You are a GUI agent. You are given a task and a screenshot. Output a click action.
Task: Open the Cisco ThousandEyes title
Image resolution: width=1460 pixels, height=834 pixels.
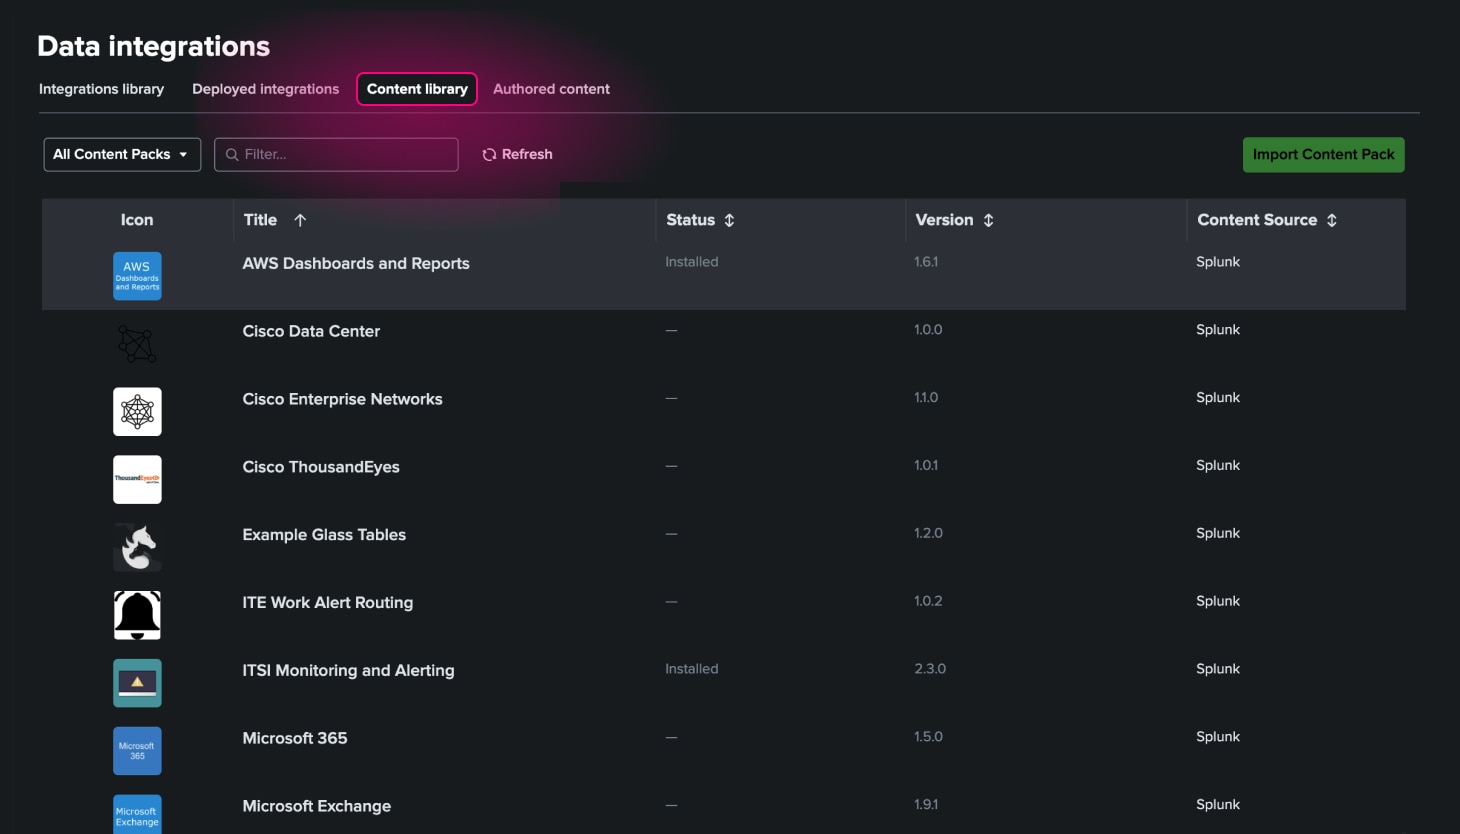(x=321, y=467)
